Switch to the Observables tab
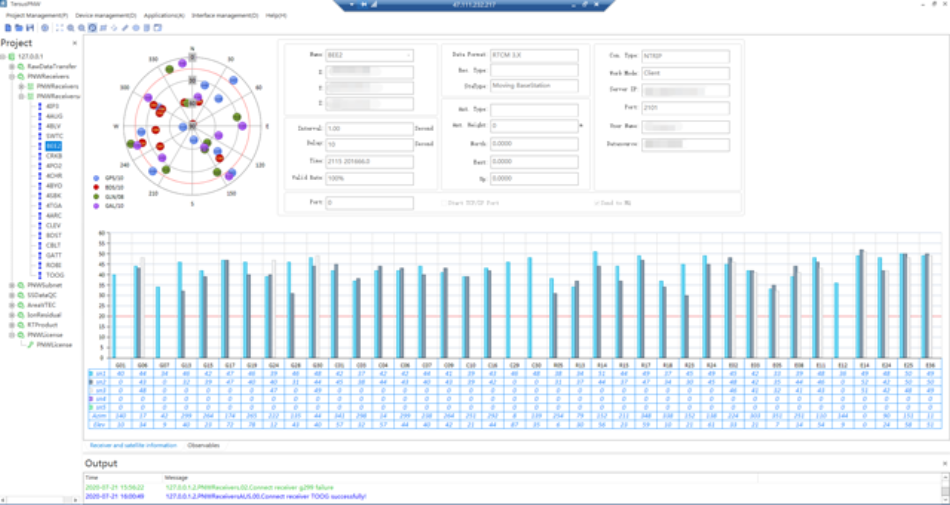This screenshot has width=950, height=505. coord(207,444)
